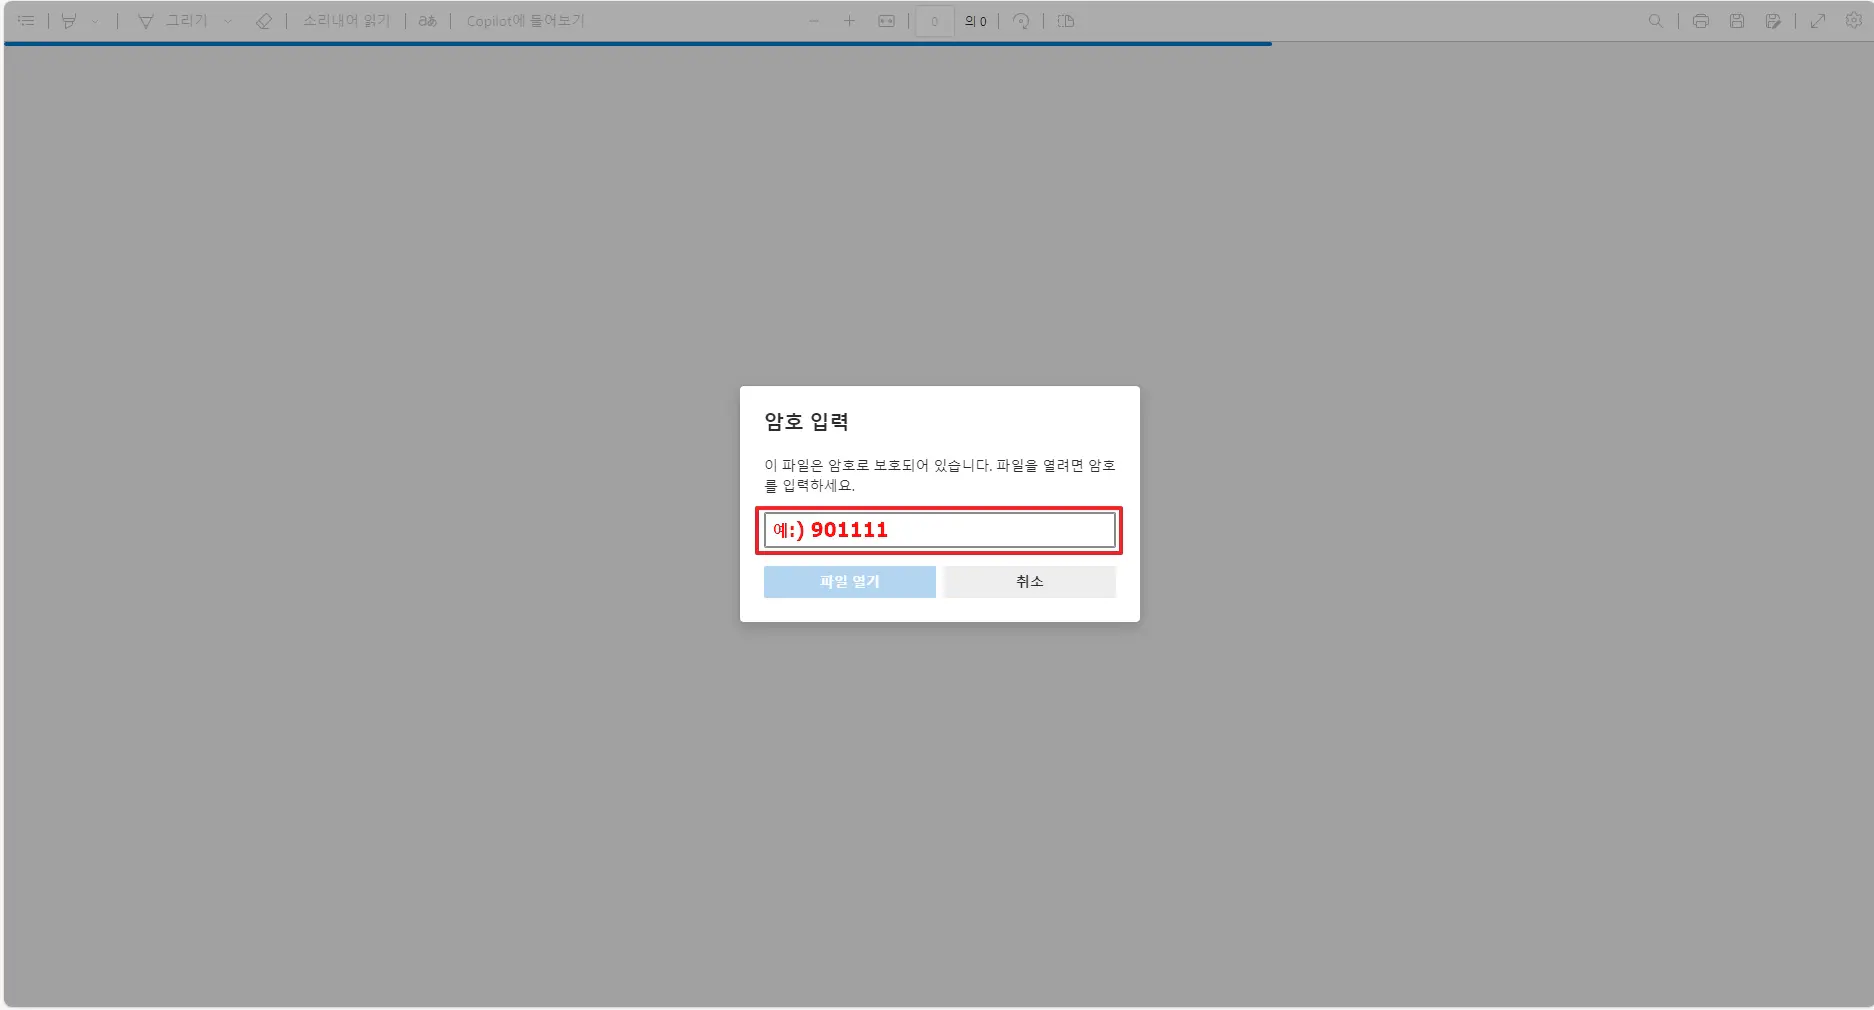Click the zoom in plus icon

pyautogui.click(x=849, y=21)
